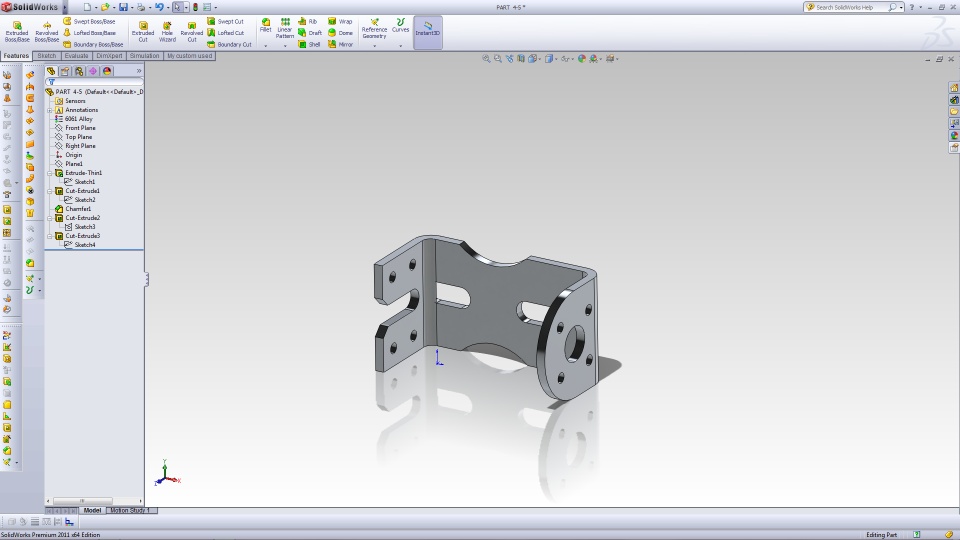
Task: Open the Curves dropdown arrow
Action: point(400,46)
